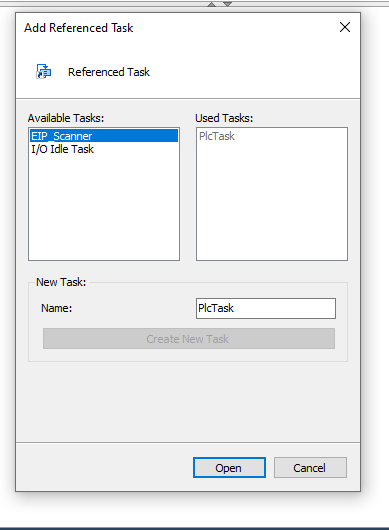389x530 pixels.
Task: Click the Name label
Action: [56, 308]
